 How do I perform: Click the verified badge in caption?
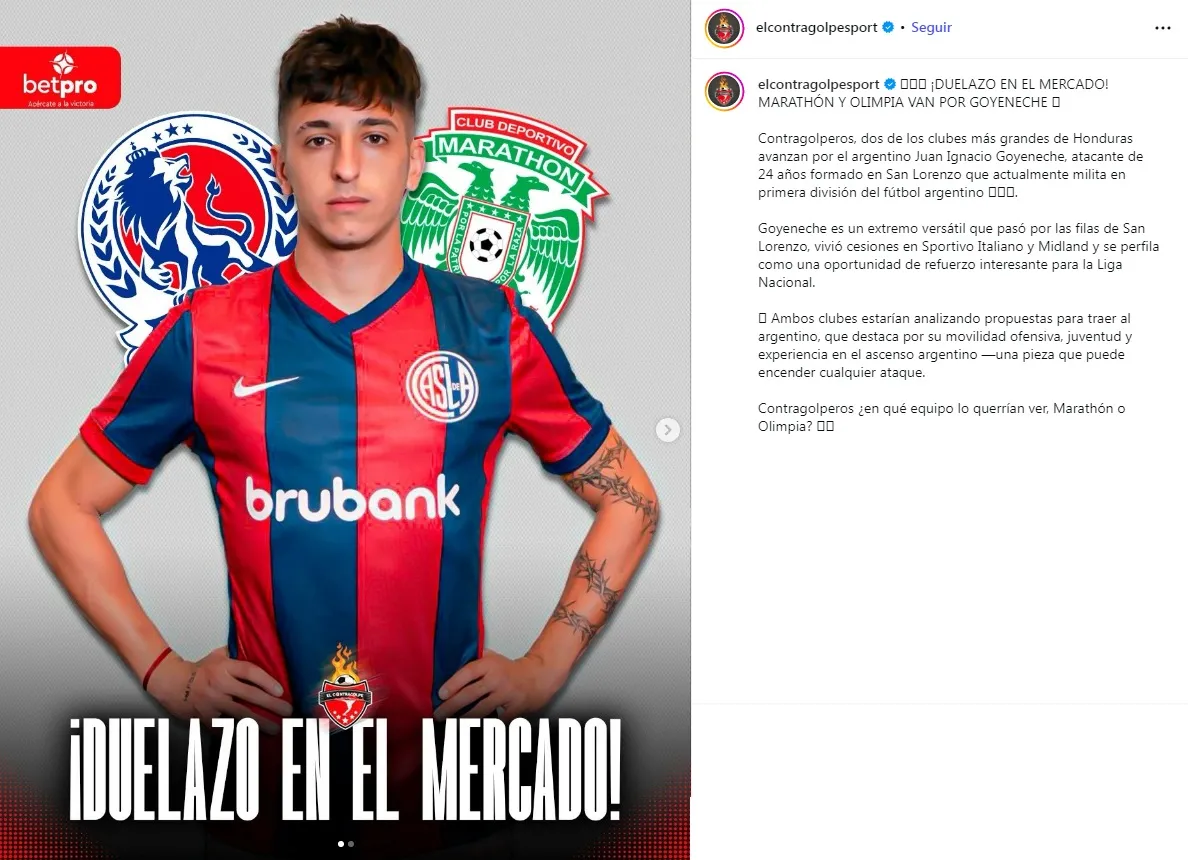(x=889, y=84)
